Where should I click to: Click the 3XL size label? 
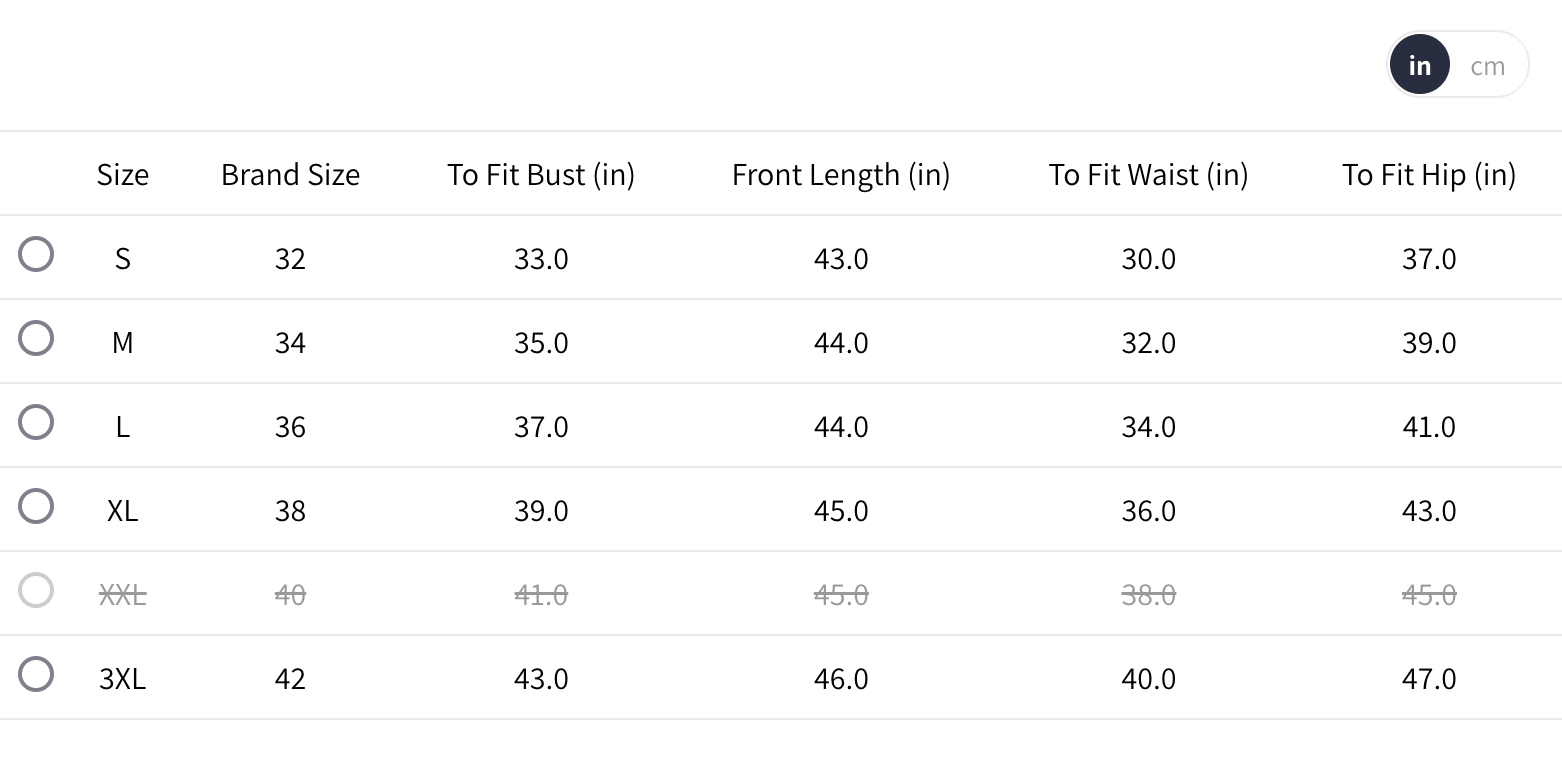pyautogui.click(x=123, y=679)
